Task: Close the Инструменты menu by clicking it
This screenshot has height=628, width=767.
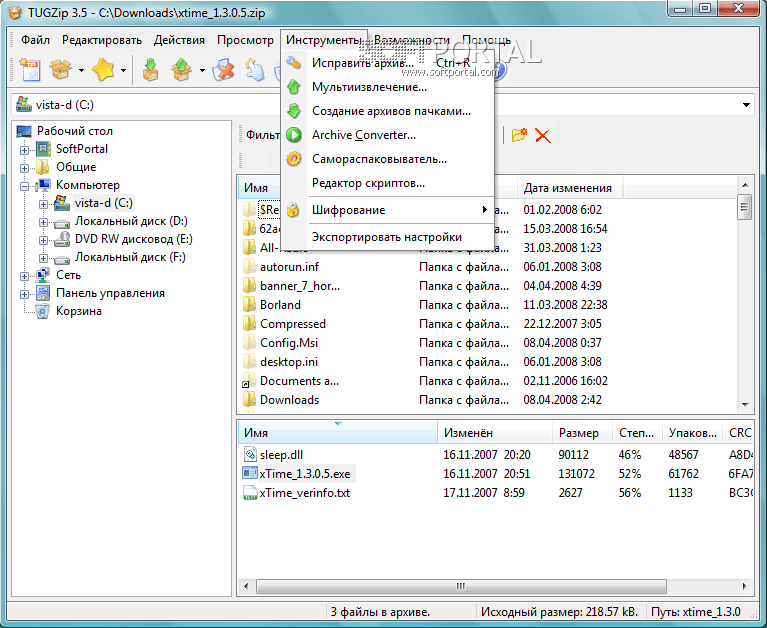Action: tap(324, 40)
